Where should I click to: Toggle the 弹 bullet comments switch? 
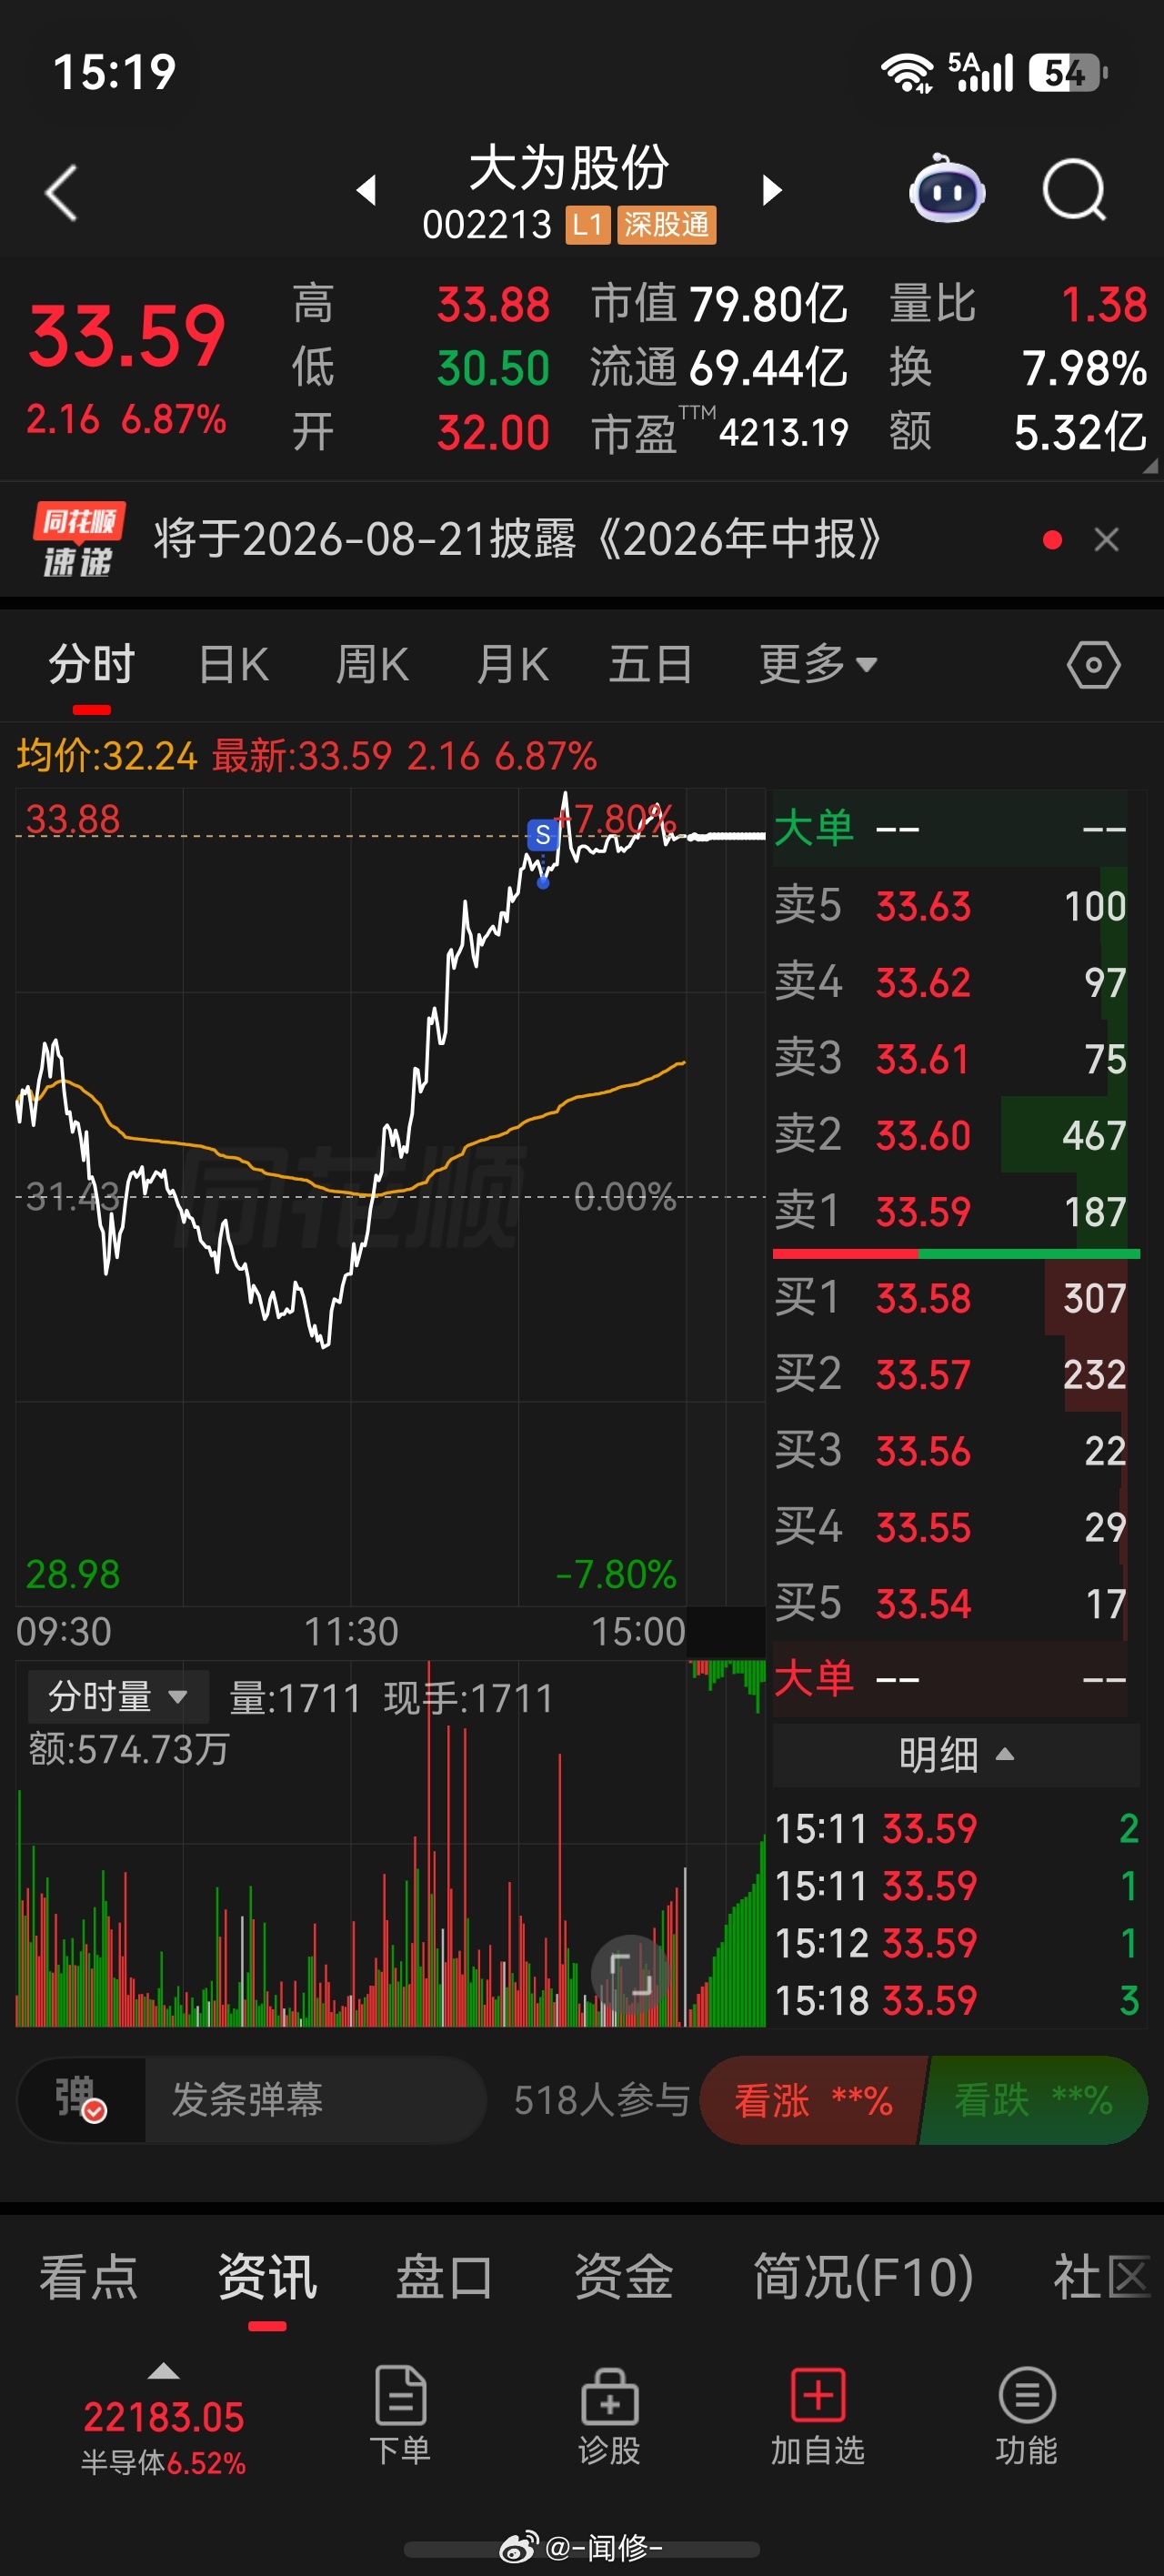[x=81, y=2099]
